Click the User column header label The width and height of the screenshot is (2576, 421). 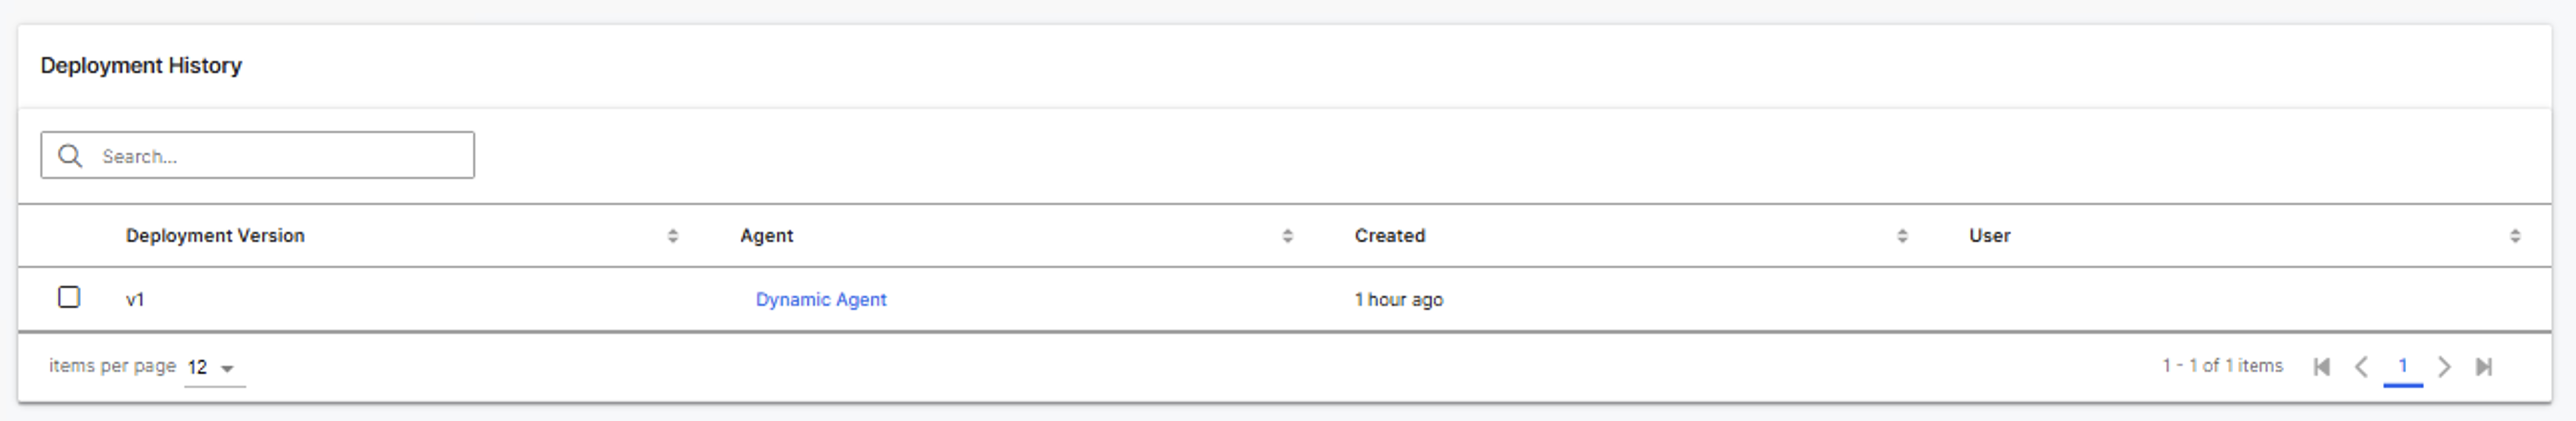[x=1989, y=236]
